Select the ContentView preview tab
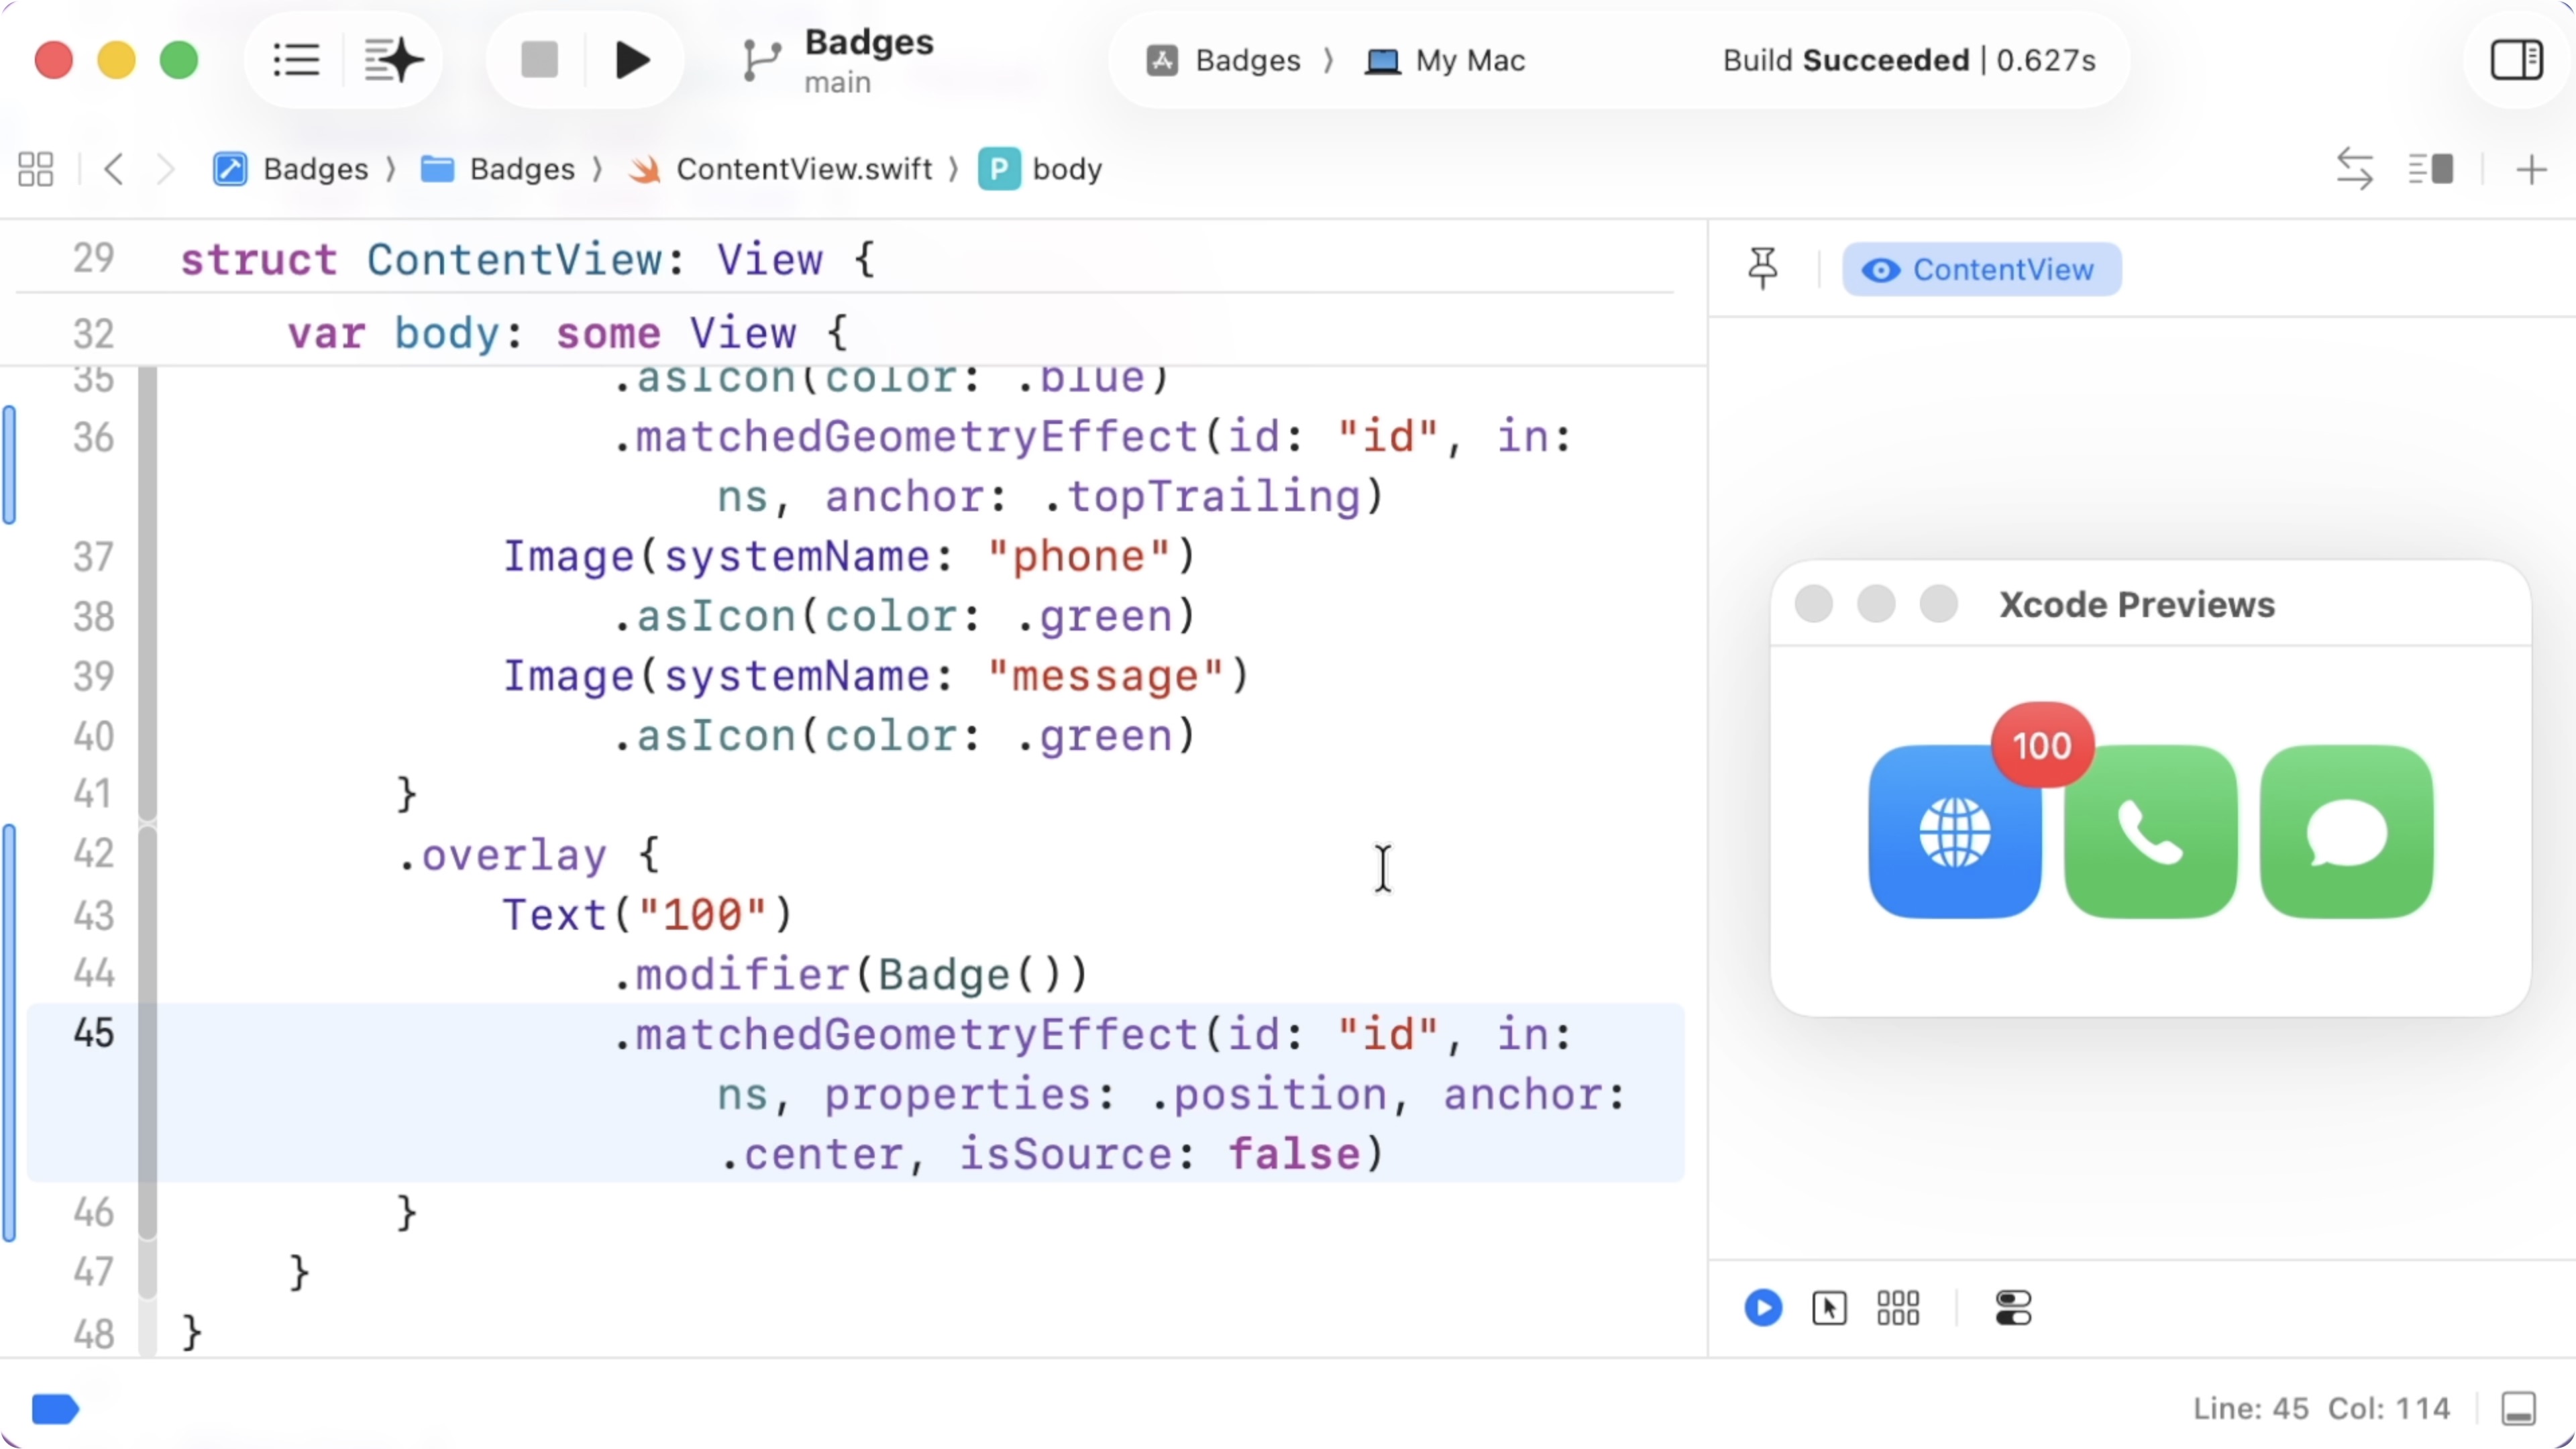This screenshot has height=1449, width=2576. [x=1982, y=269]
